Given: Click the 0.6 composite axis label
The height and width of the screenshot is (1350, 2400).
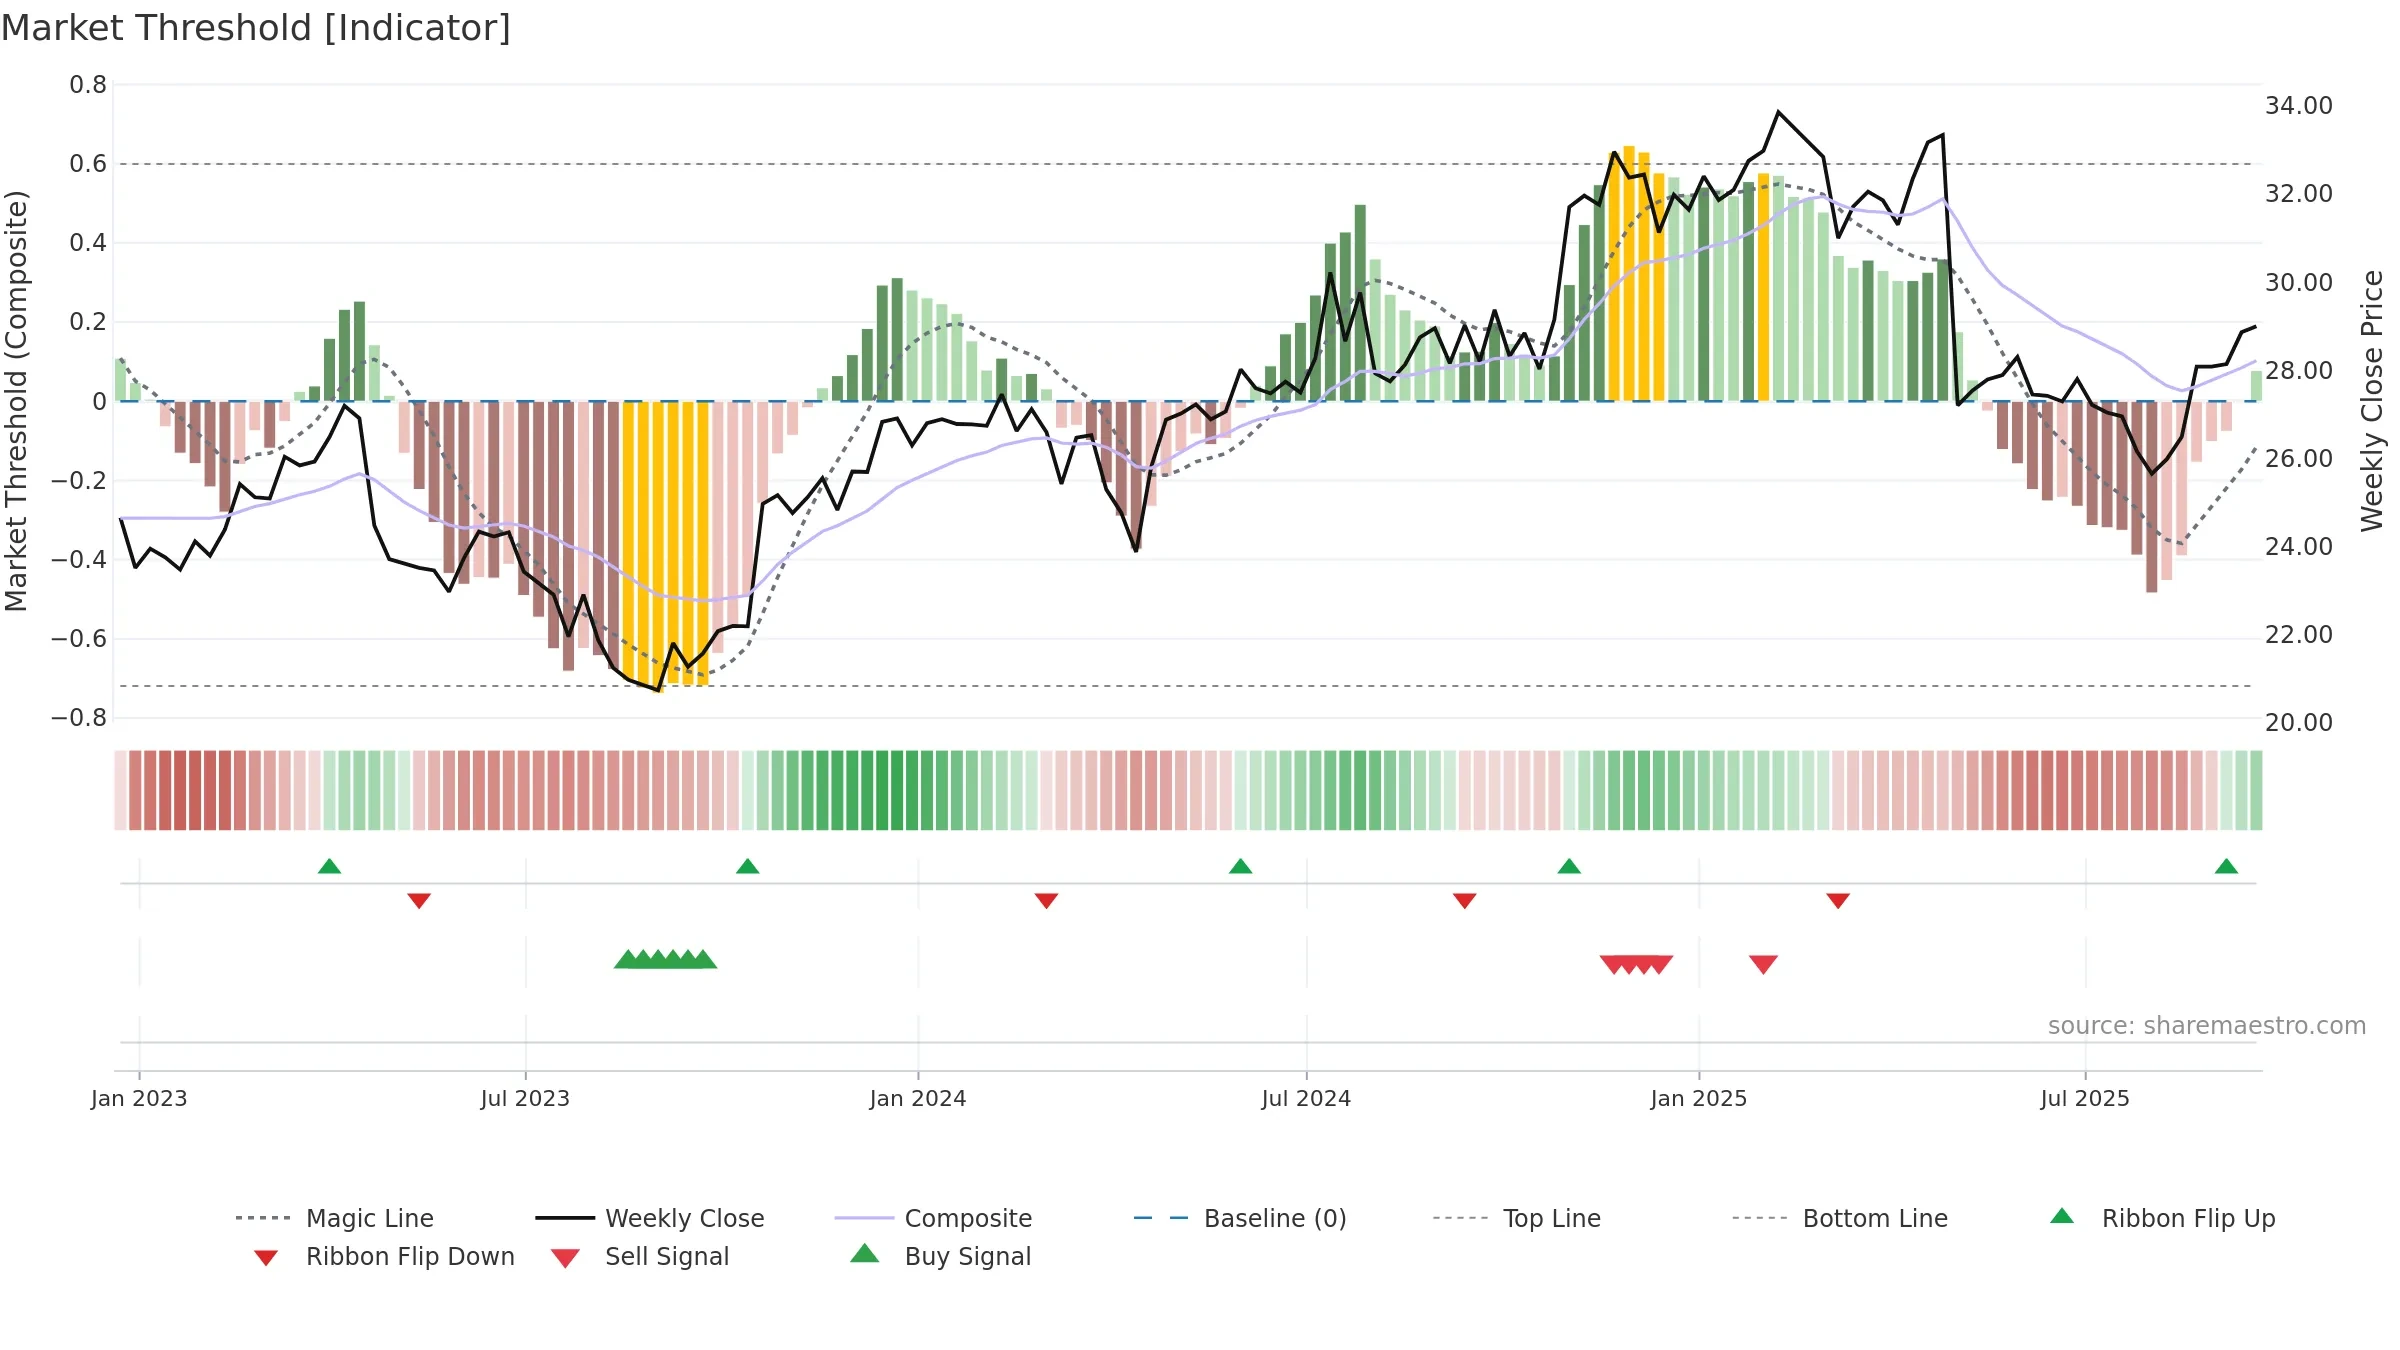Looking at the screenshot, I should (x=88, y=164).
